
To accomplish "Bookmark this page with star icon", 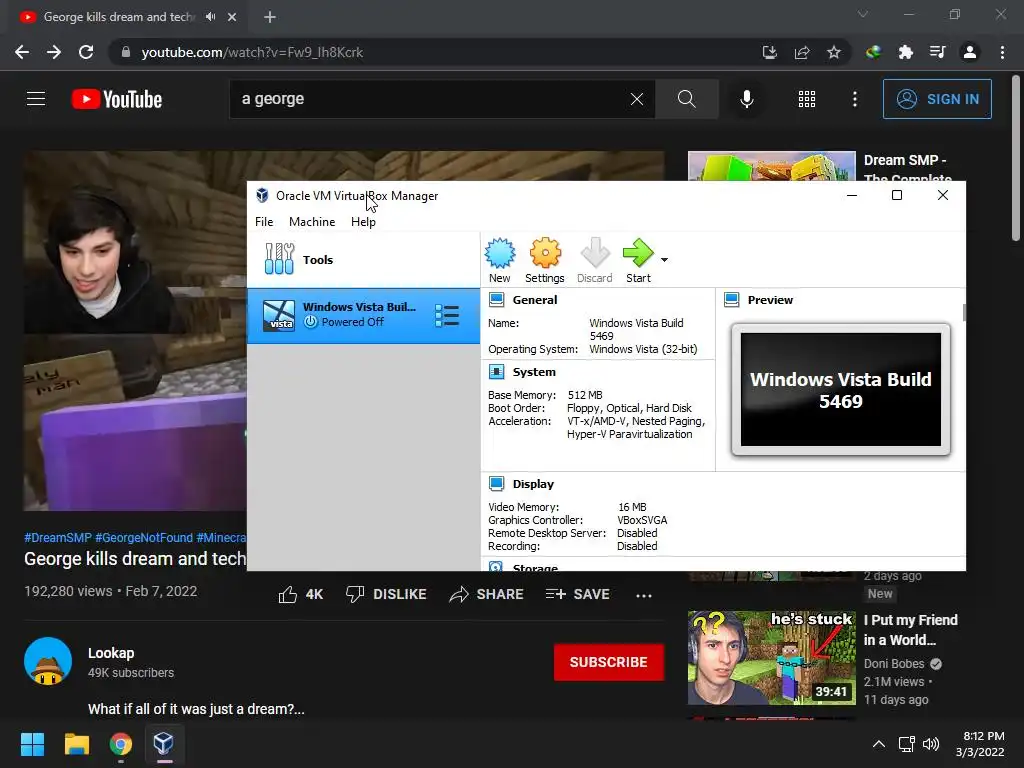I will [834, 52].
